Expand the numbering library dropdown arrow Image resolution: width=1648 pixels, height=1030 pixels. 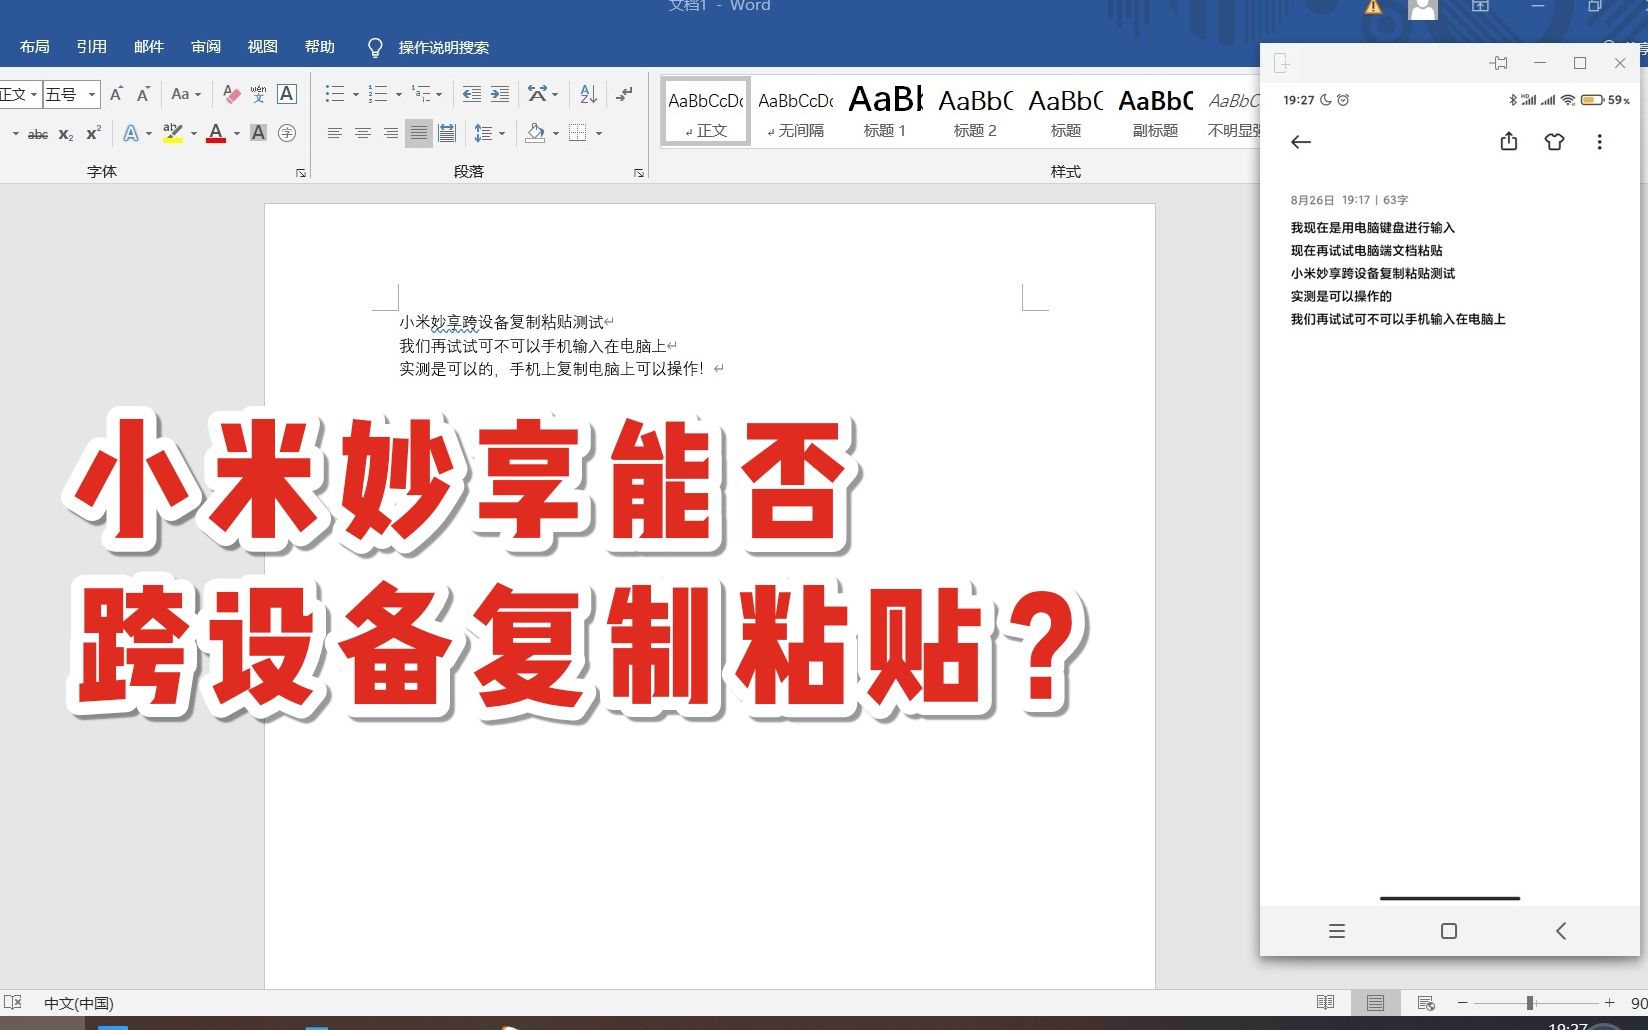399,94
